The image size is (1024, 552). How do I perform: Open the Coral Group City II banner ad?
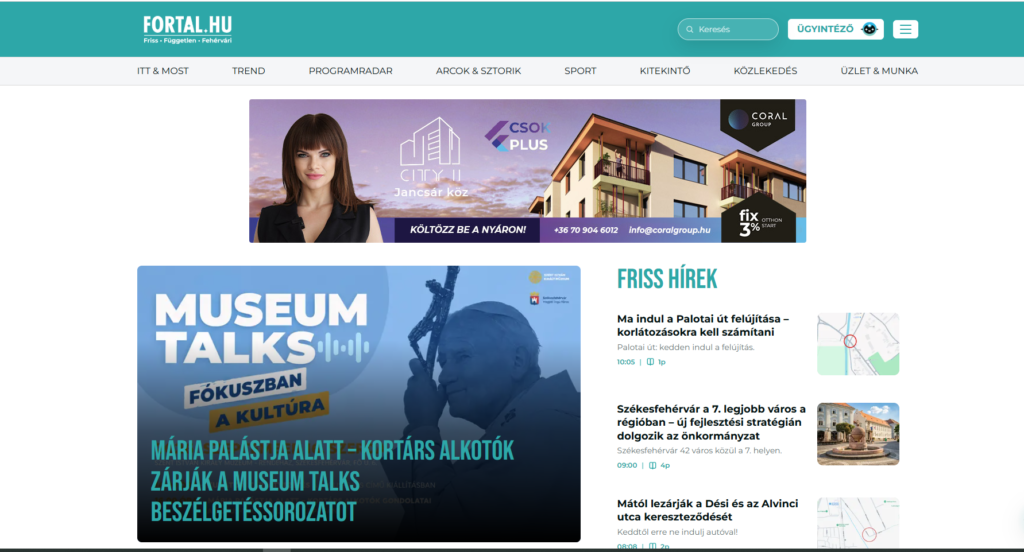pyautogui.click(x=528, y=170)
